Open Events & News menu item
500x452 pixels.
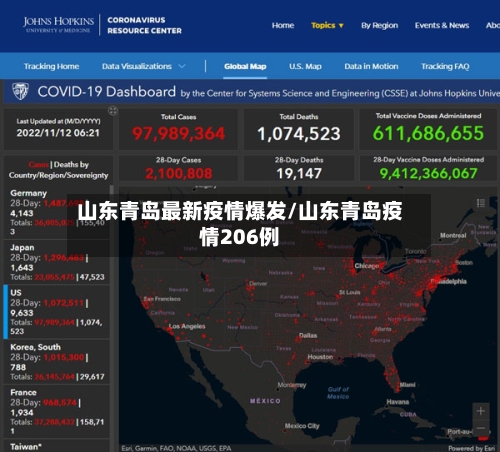(442, 25)
